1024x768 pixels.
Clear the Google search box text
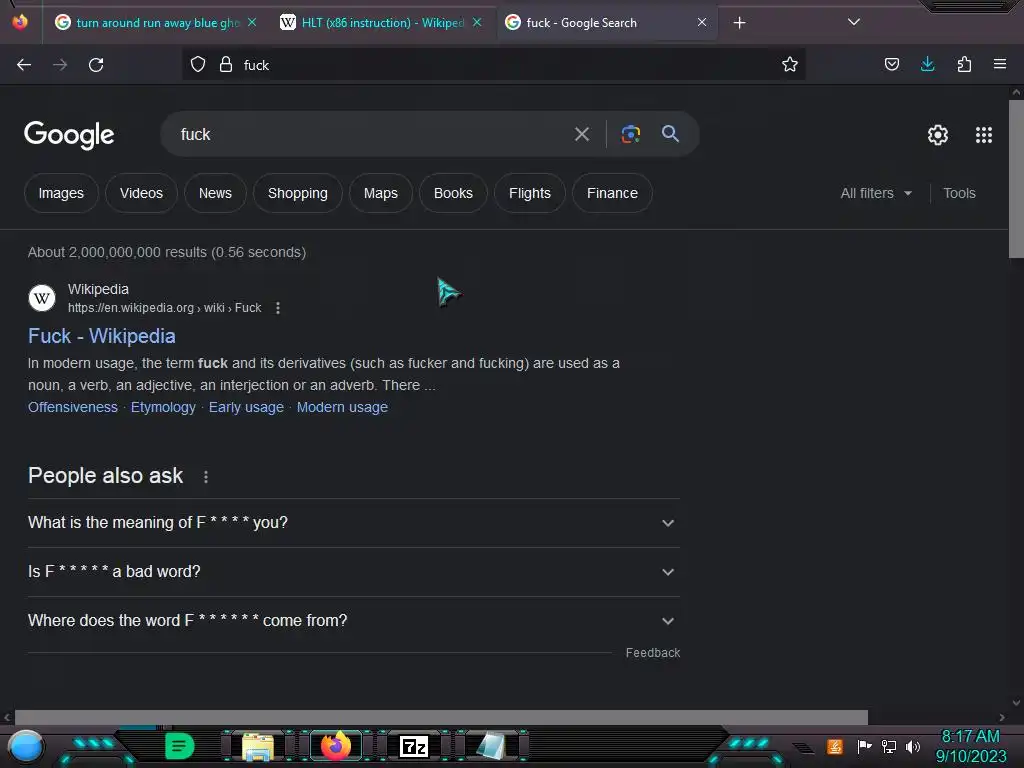click(x=582, y=135)
